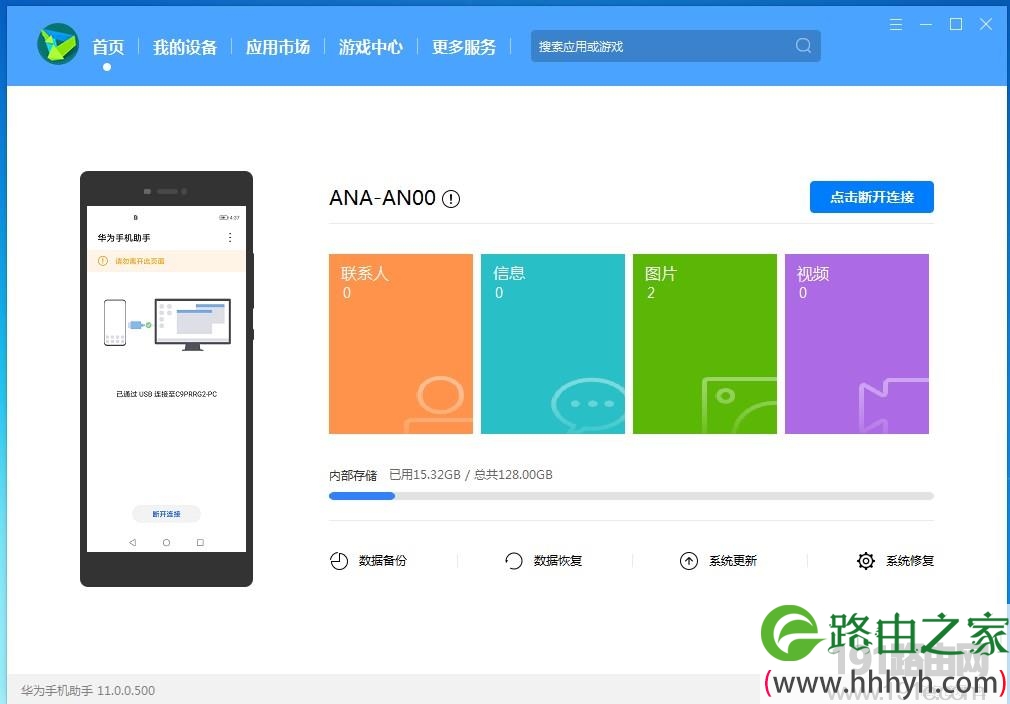Open the purple 视频 tile

point(857,343)
